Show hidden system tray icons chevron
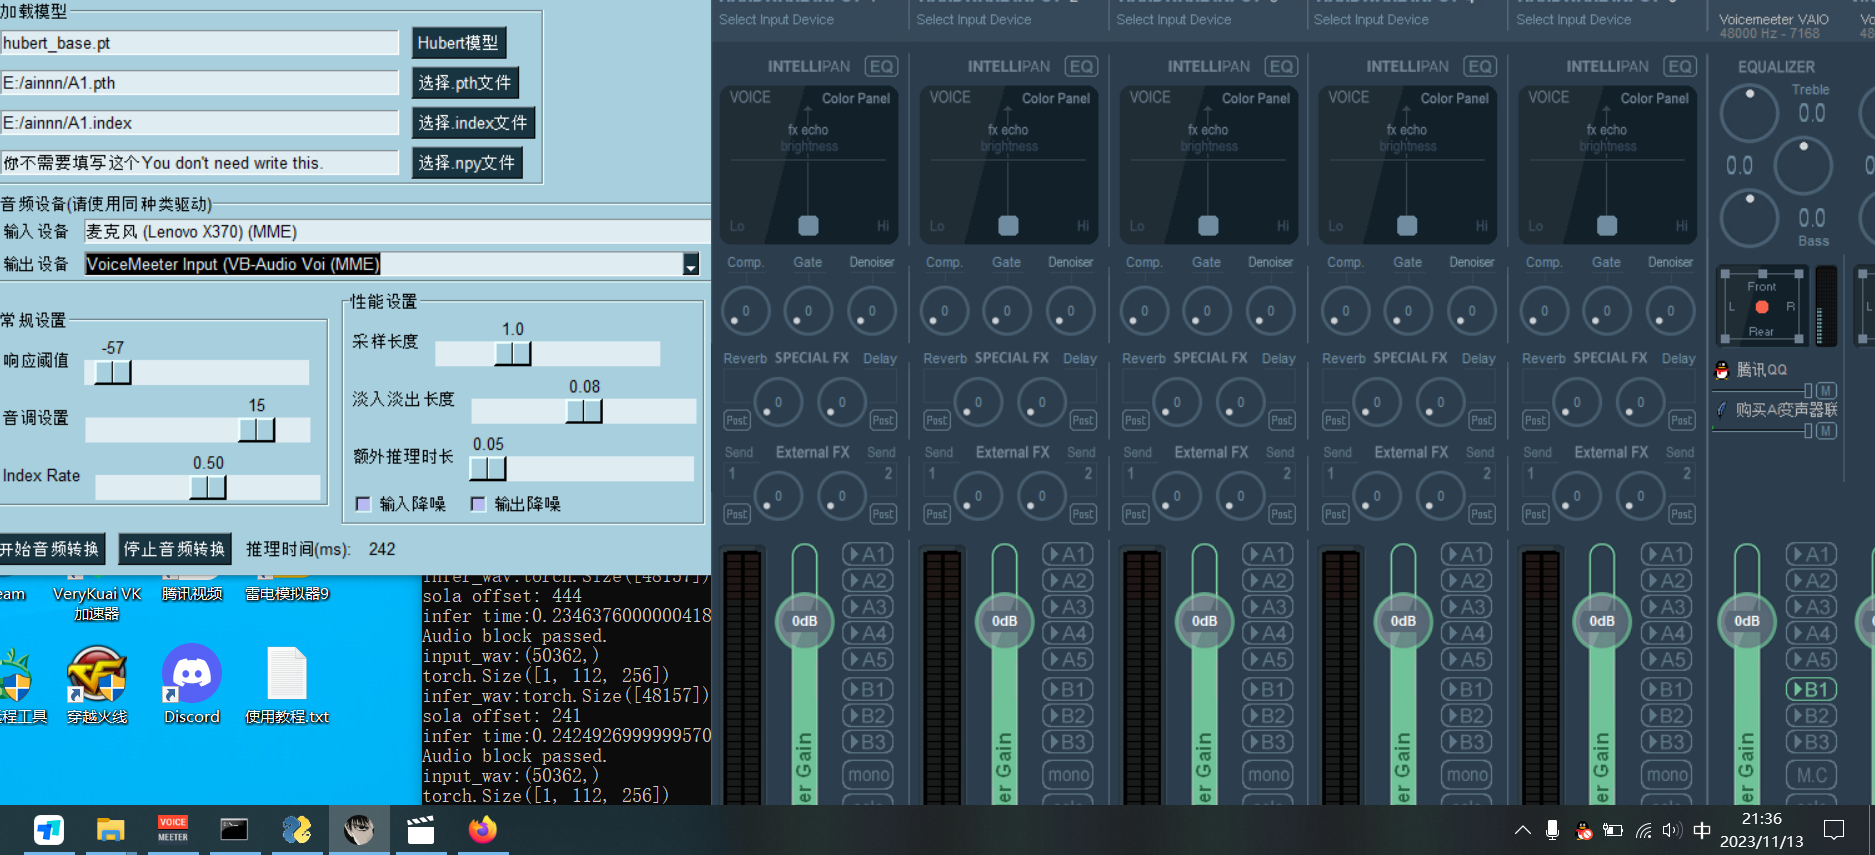This screenshot has height=855, width=1875. coord(1522,830)
